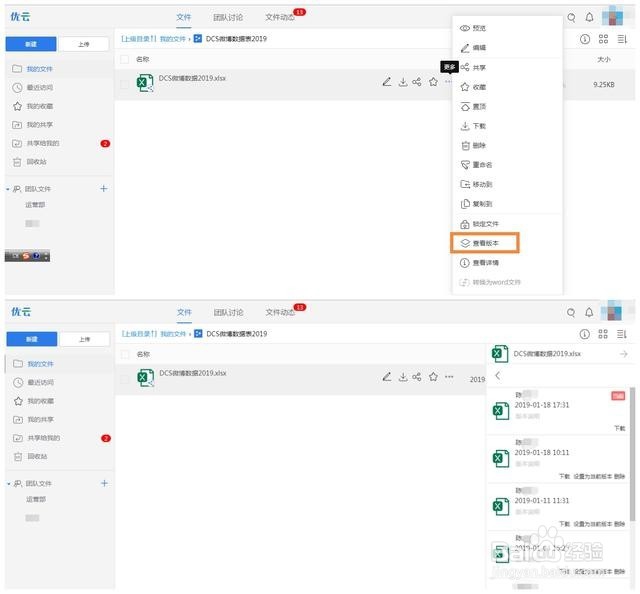This screenshot has width=640, height=594.
Task: Click 下载 link on 2019-01-18 17:31 version
Action: [x=619, y=428]
